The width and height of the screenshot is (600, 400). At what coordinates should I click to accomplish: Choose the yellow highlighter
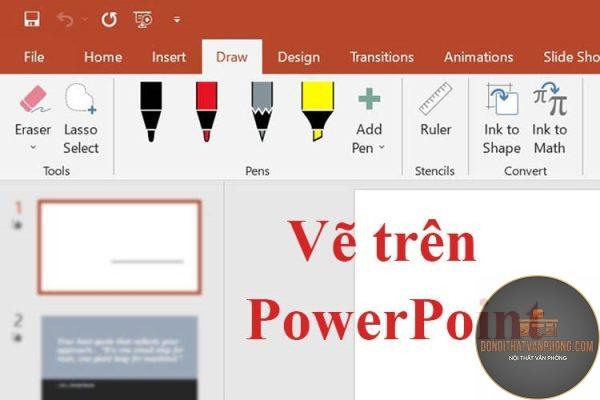(x=318, y=111)
